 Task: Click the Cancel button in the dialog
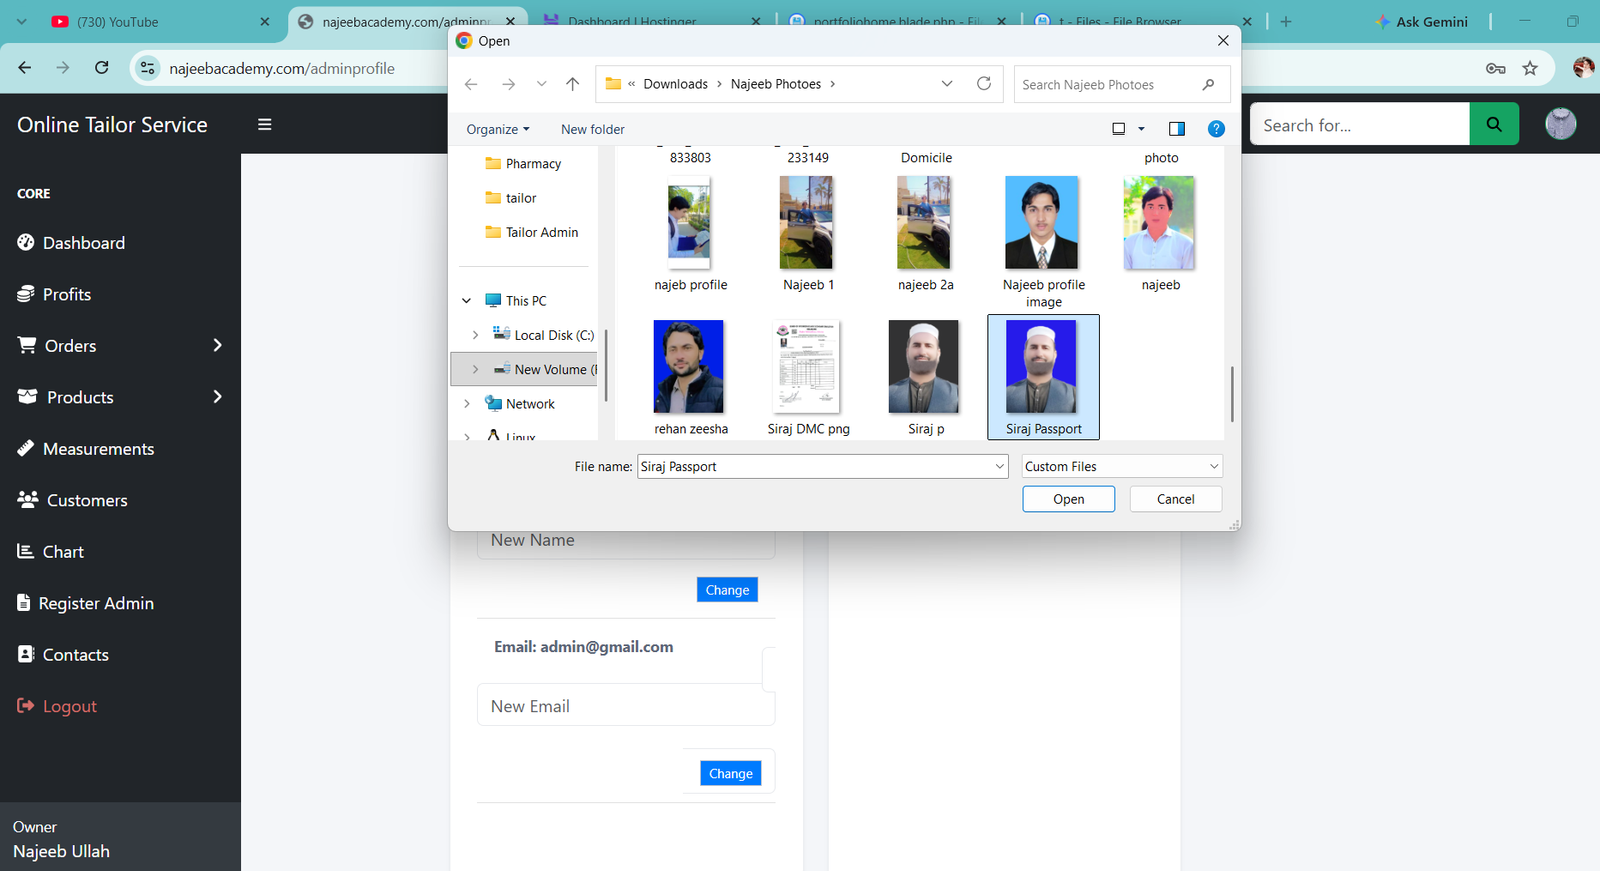1175,499
